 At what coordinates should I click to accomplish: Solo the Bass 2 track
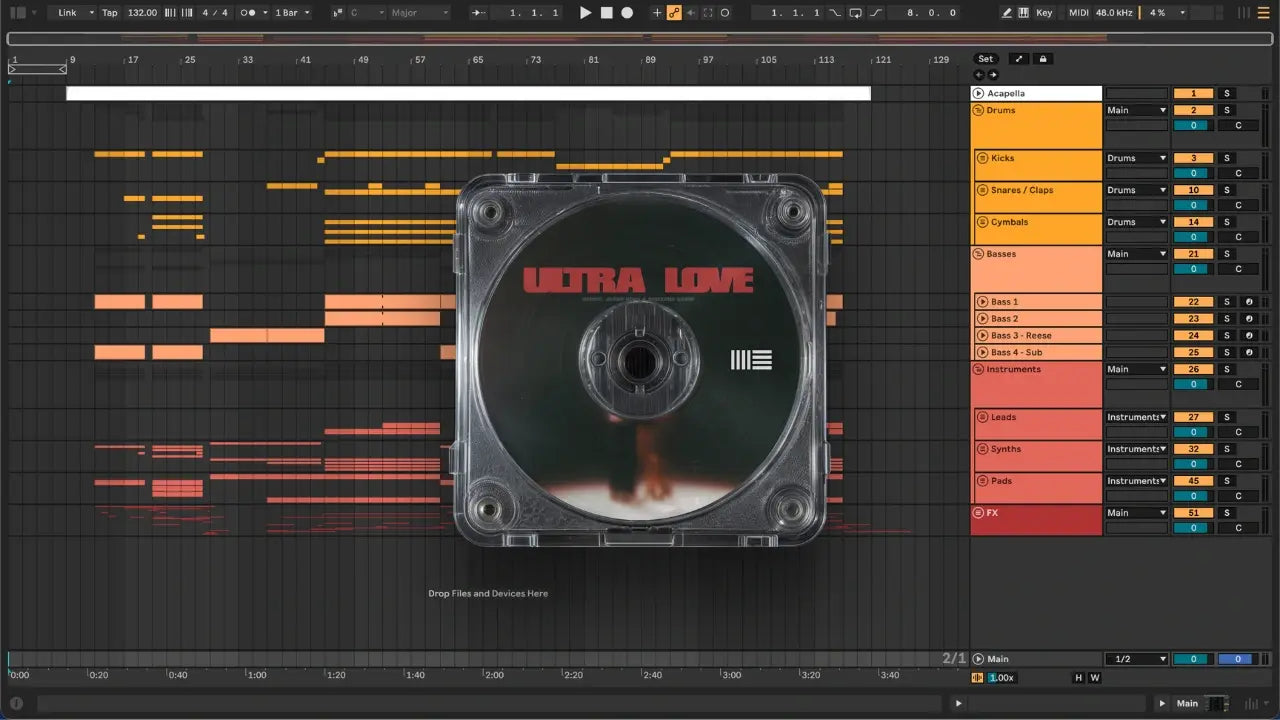coord(1227,319)
